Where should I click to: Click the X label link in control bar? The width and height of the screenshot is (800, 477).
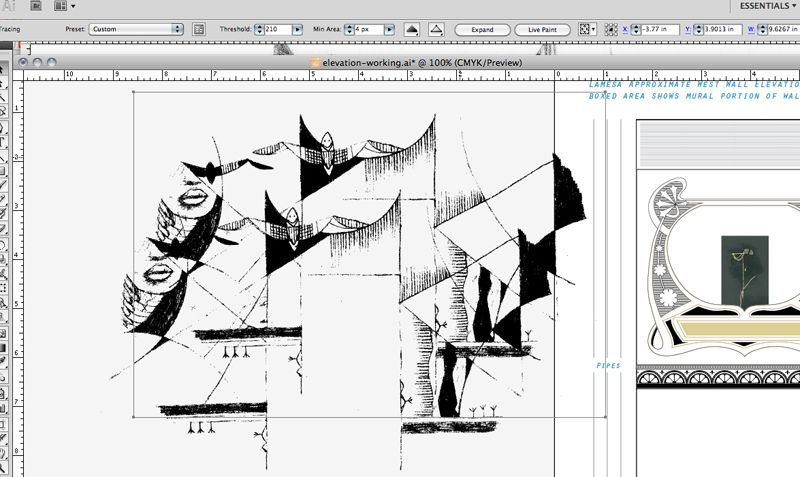624,30
